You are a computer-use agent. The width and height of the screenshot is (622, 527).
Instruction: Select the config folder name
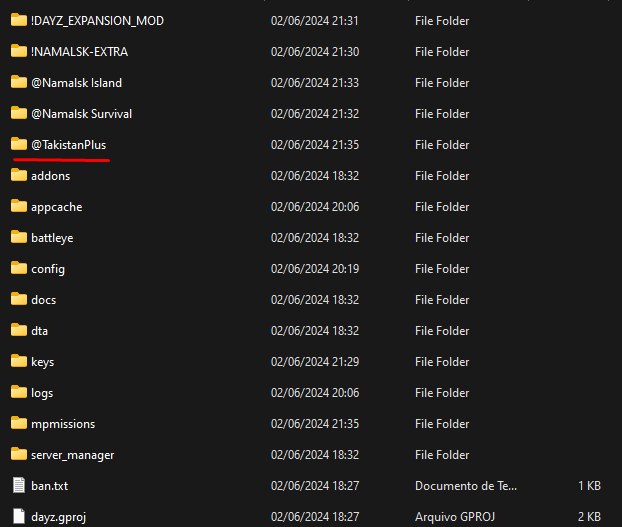(48, 269)
